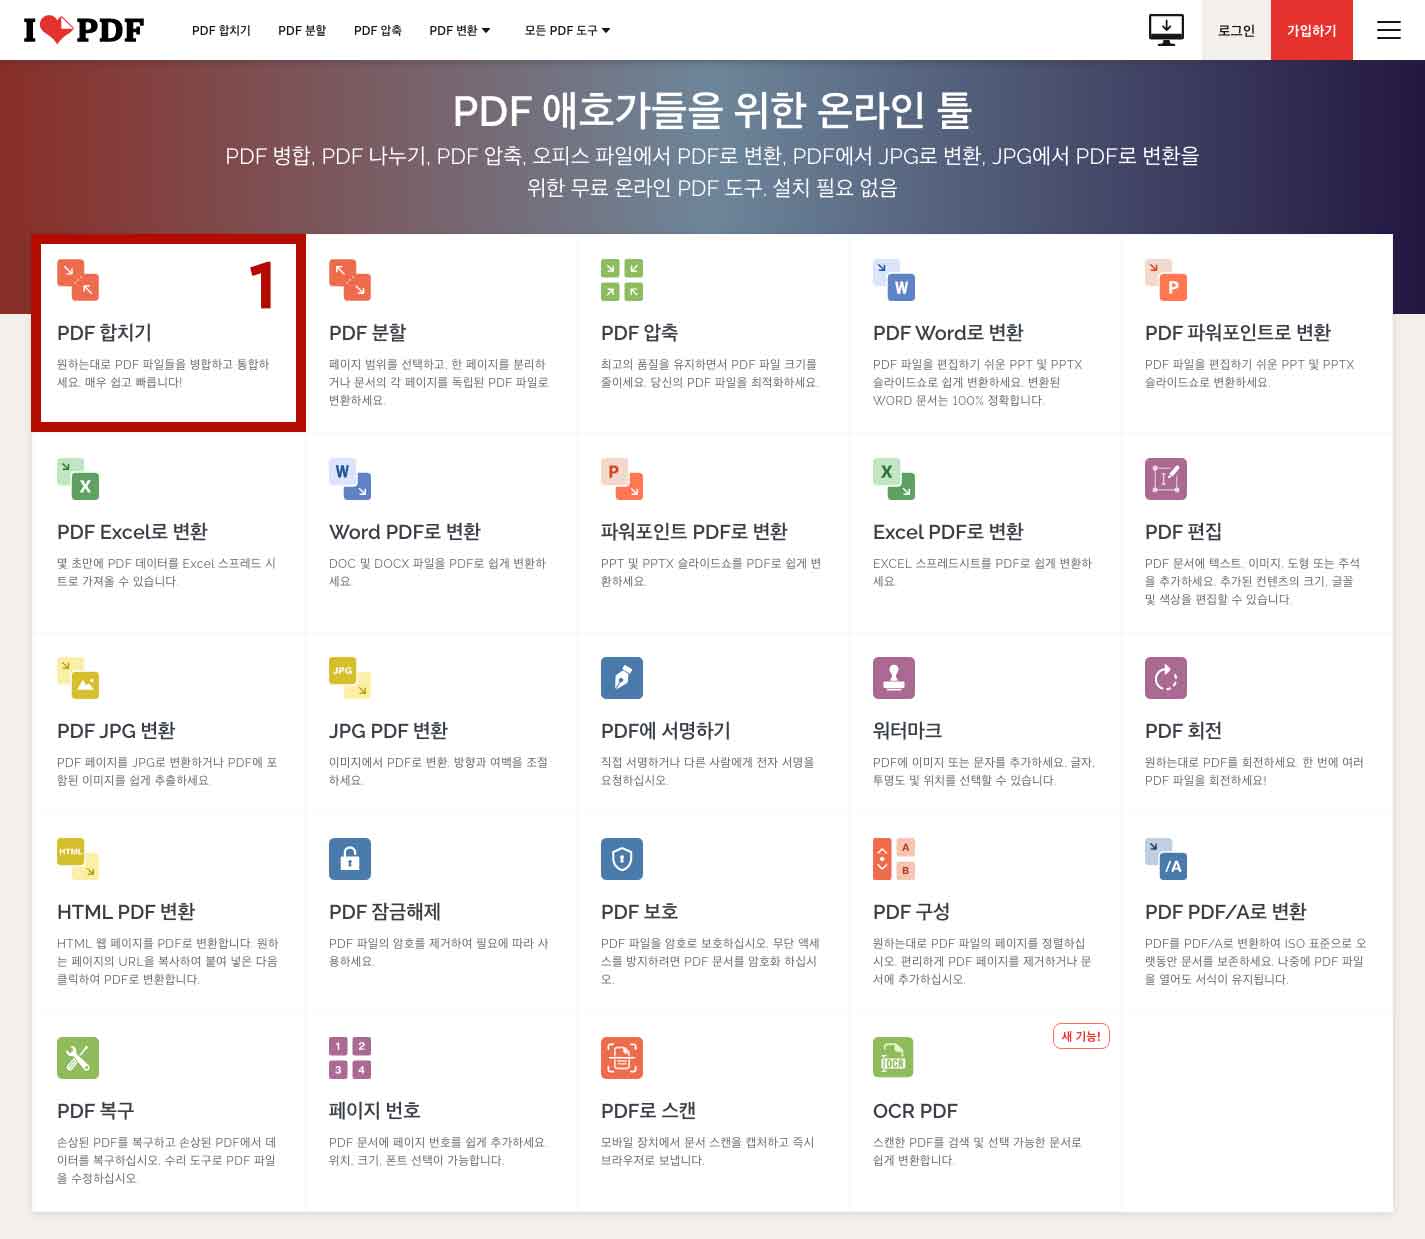Click the PDF 분할 menu item
This screenshot has width=1425, height=1239.
coord(301,30)
